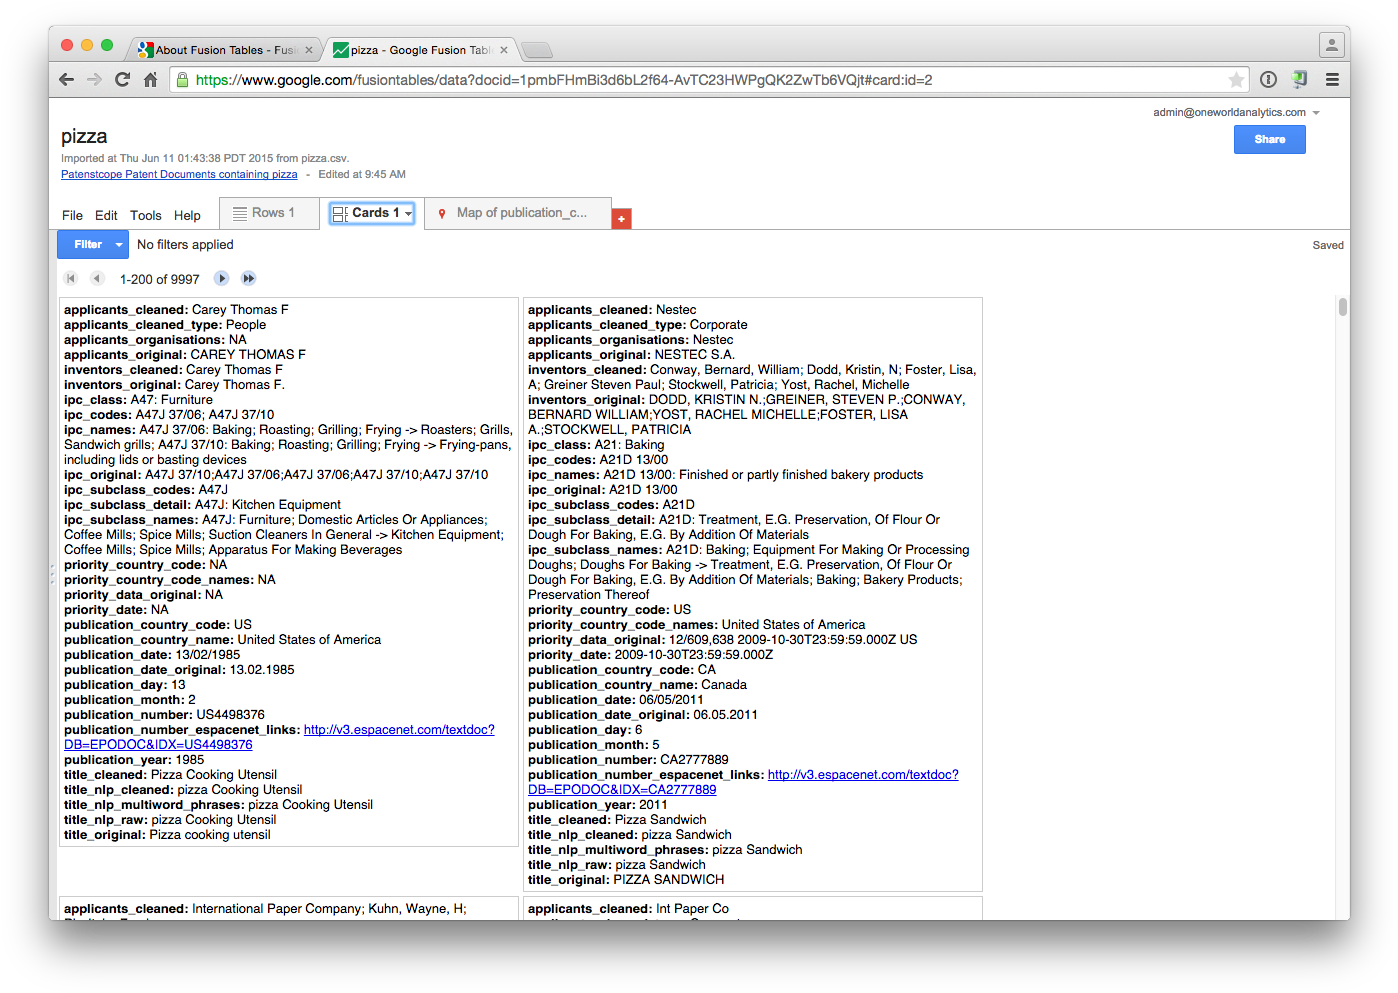Open the Patentscope Patent Documents containing pizza link
The height and width of the screenshot is (993, 1398).
point(179,174)
